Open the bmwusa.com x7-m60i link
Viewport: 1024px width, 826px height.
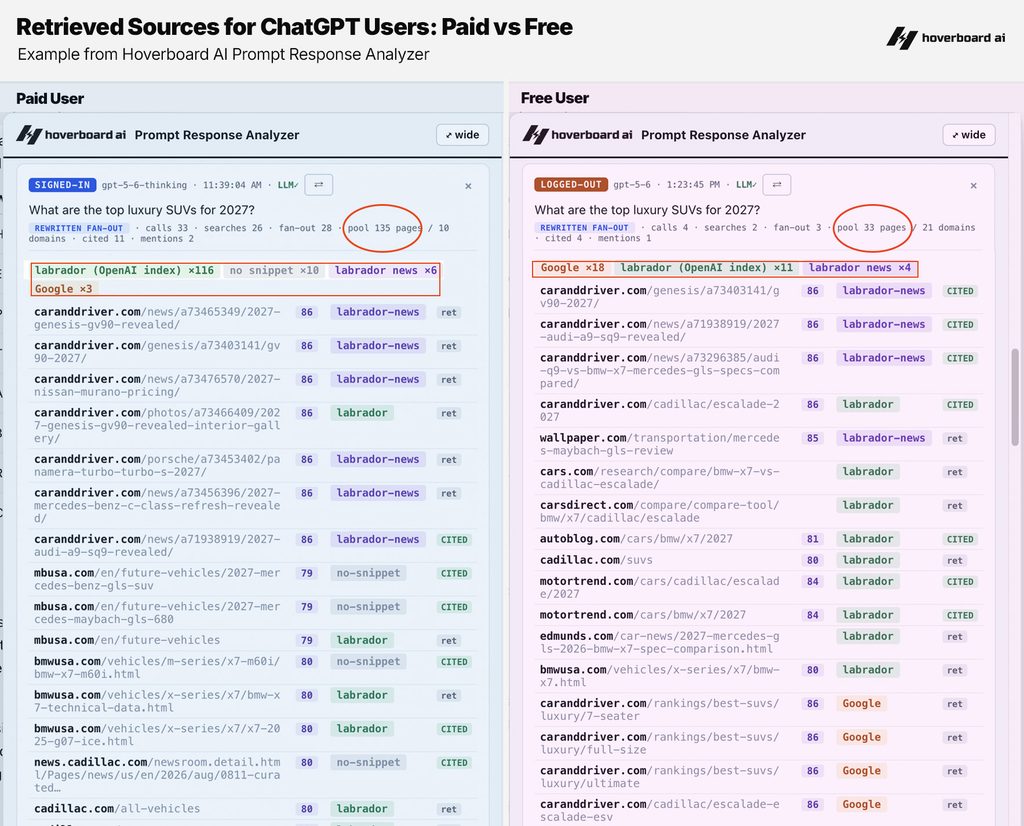[x=157, y=667]
